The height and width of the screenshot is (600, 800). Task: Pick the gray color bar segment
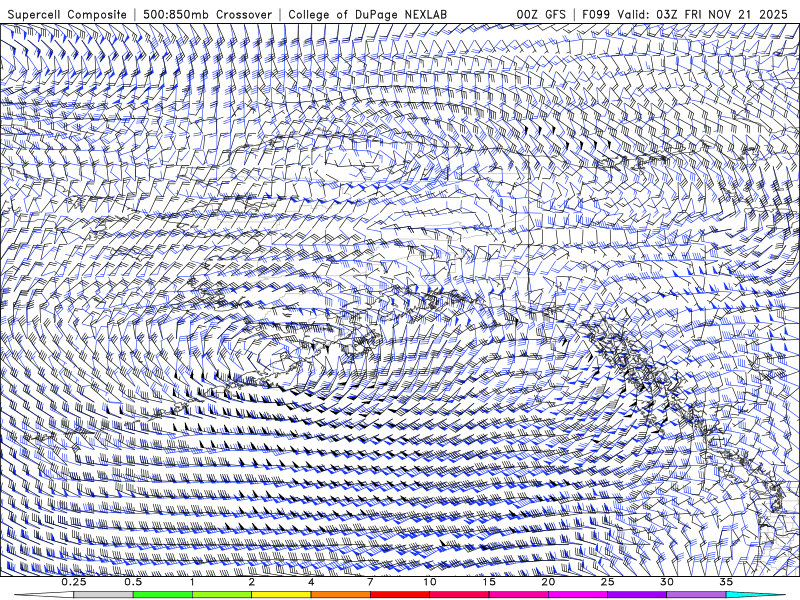point(104,595)
